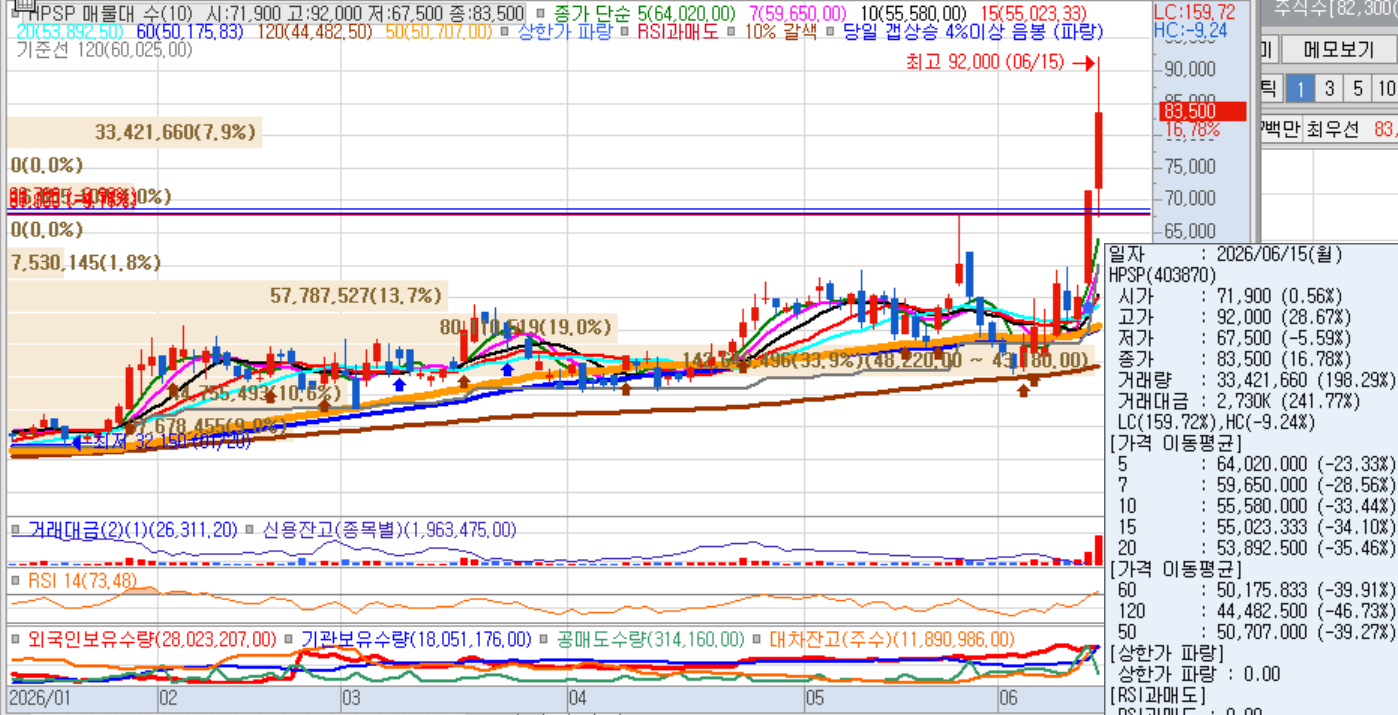Click the 대차잔고(주수) indicator marker square
Viewport: 1398px width, 715px height.
tap(757, 639)
